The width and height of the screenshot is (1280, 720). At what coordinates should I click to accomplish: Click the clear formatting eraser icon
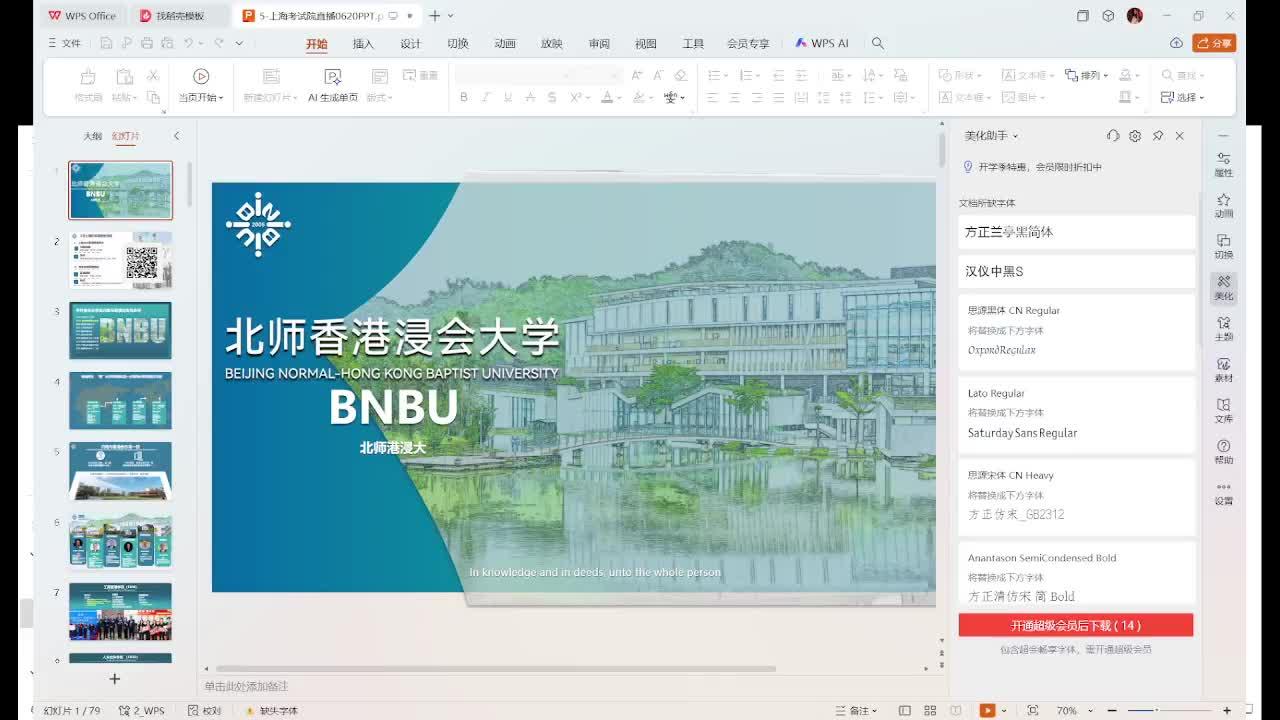click(x=681, y=75)
